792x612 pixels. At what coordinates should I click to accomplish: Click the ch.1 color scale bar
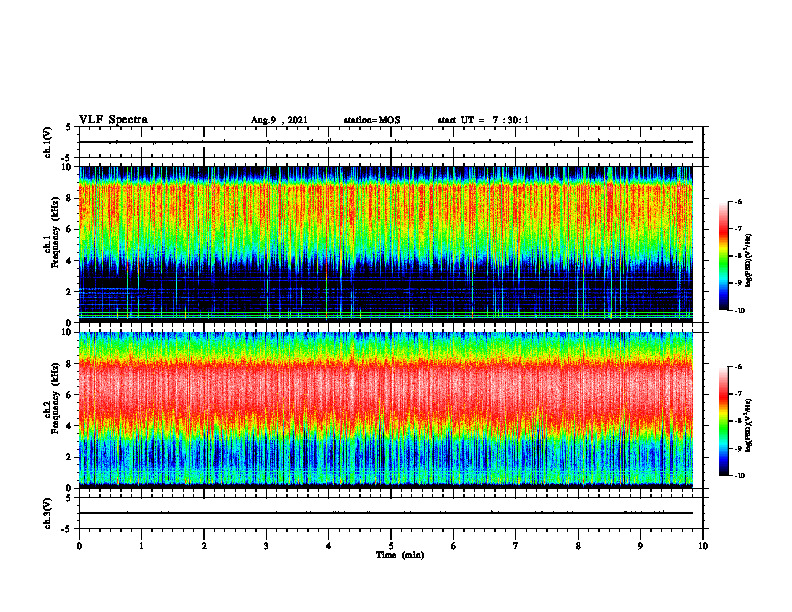point(723,256)
